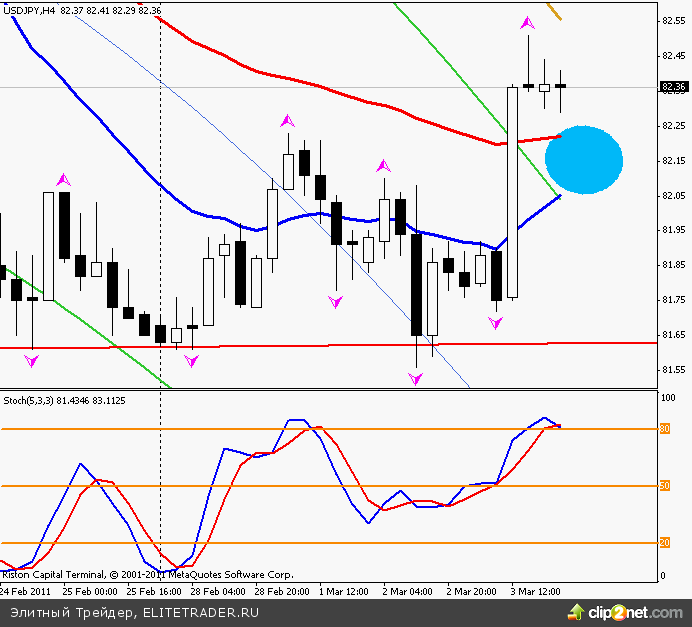This screenshot has height=627, width=692.
Task: Click the 82.55 price level on the price axis
Action: pos(673,20)
